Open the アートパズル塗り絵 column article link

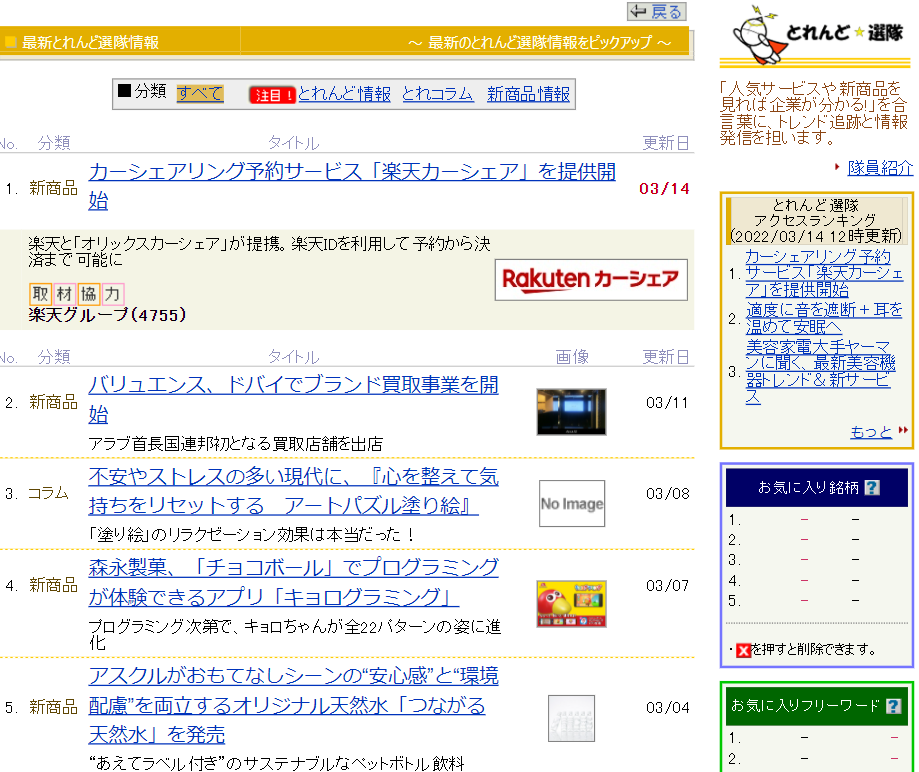[x=293, y=491]
